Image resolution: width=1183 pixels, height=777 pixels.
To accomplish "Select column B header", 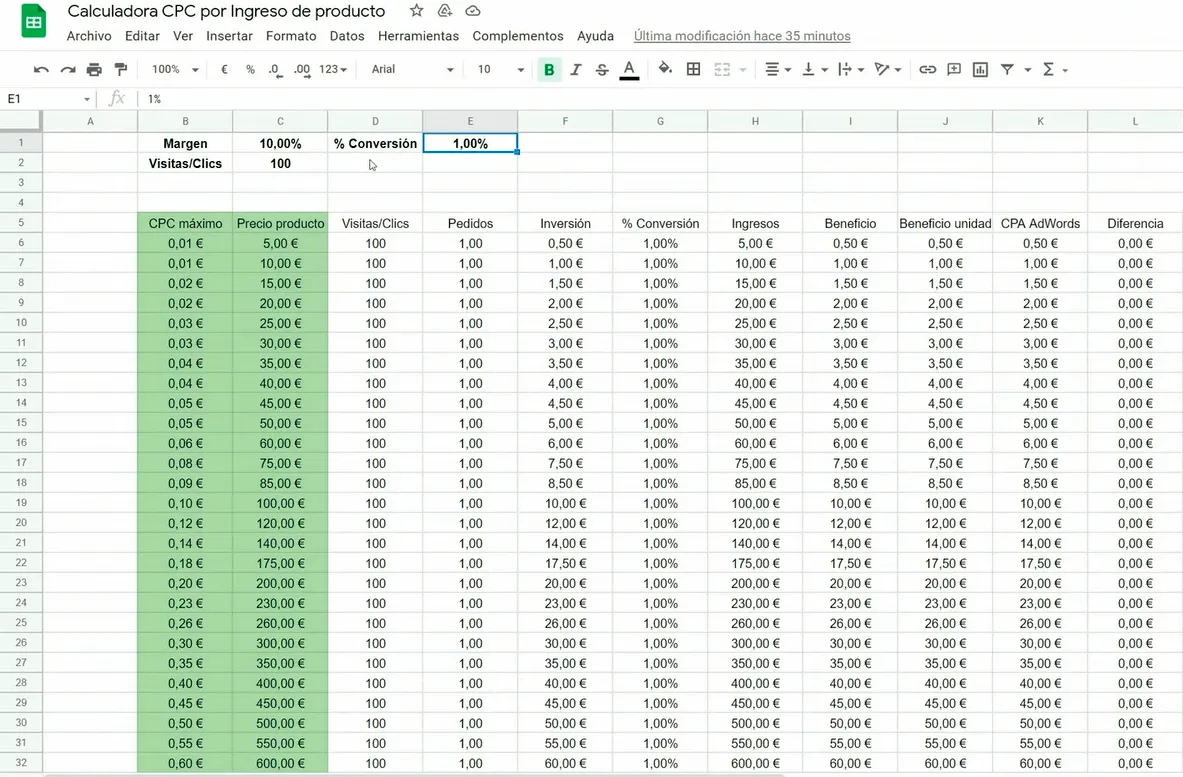I will [x=185, y=121].
